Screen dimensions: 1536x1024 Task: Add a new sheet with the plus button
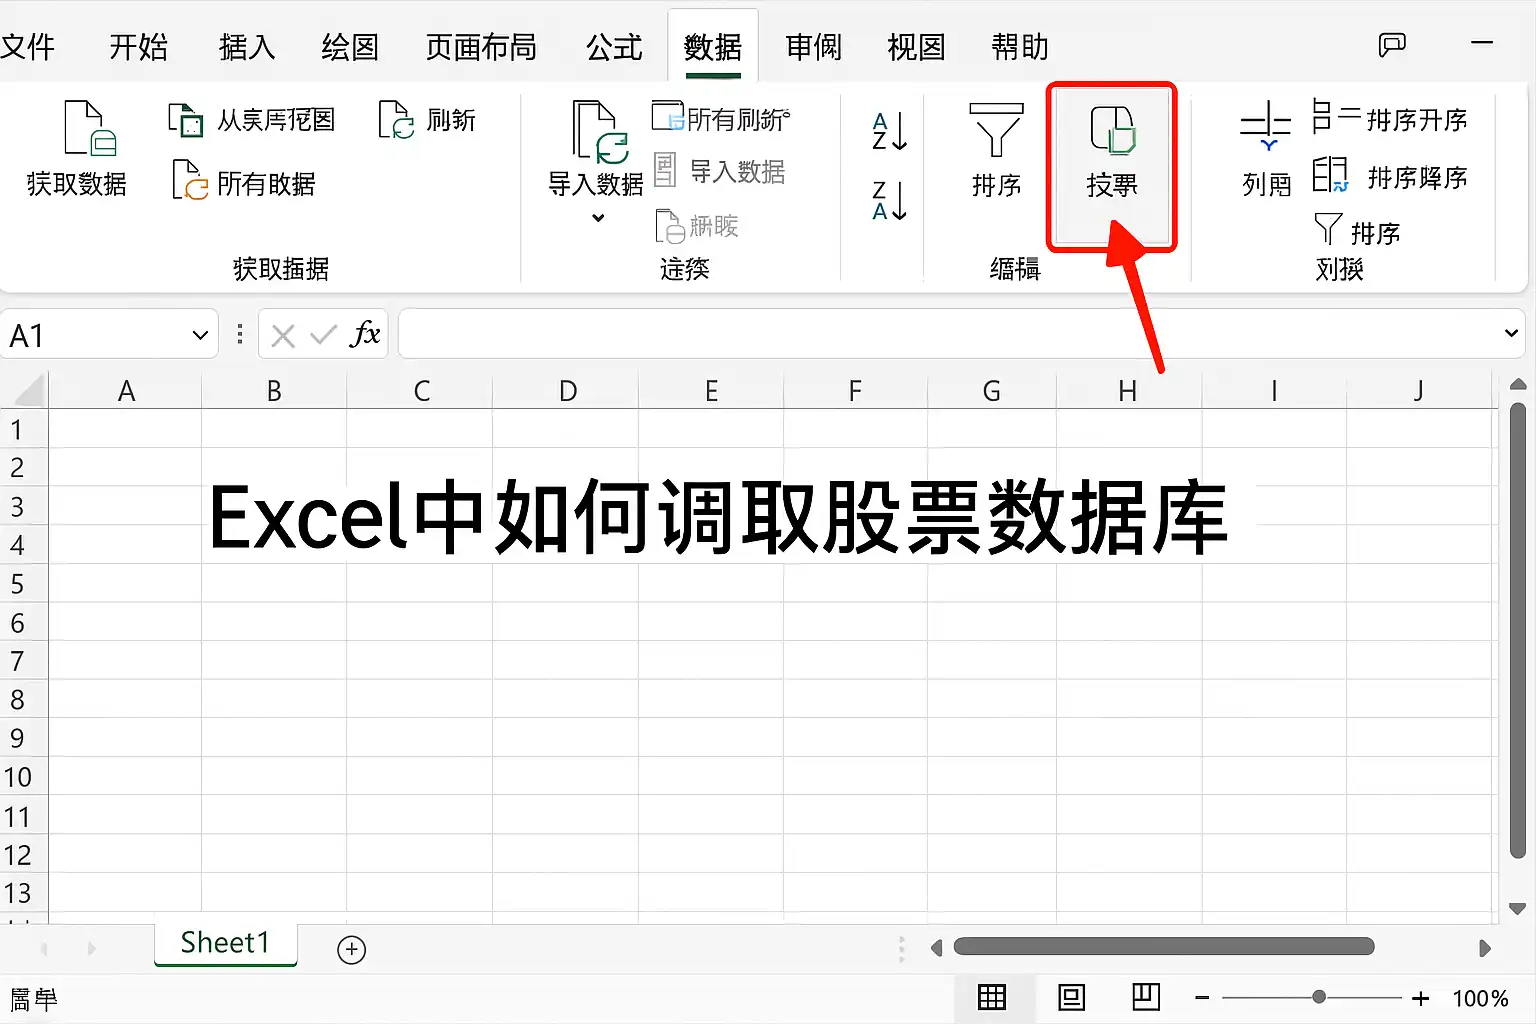tap(351, 949)
